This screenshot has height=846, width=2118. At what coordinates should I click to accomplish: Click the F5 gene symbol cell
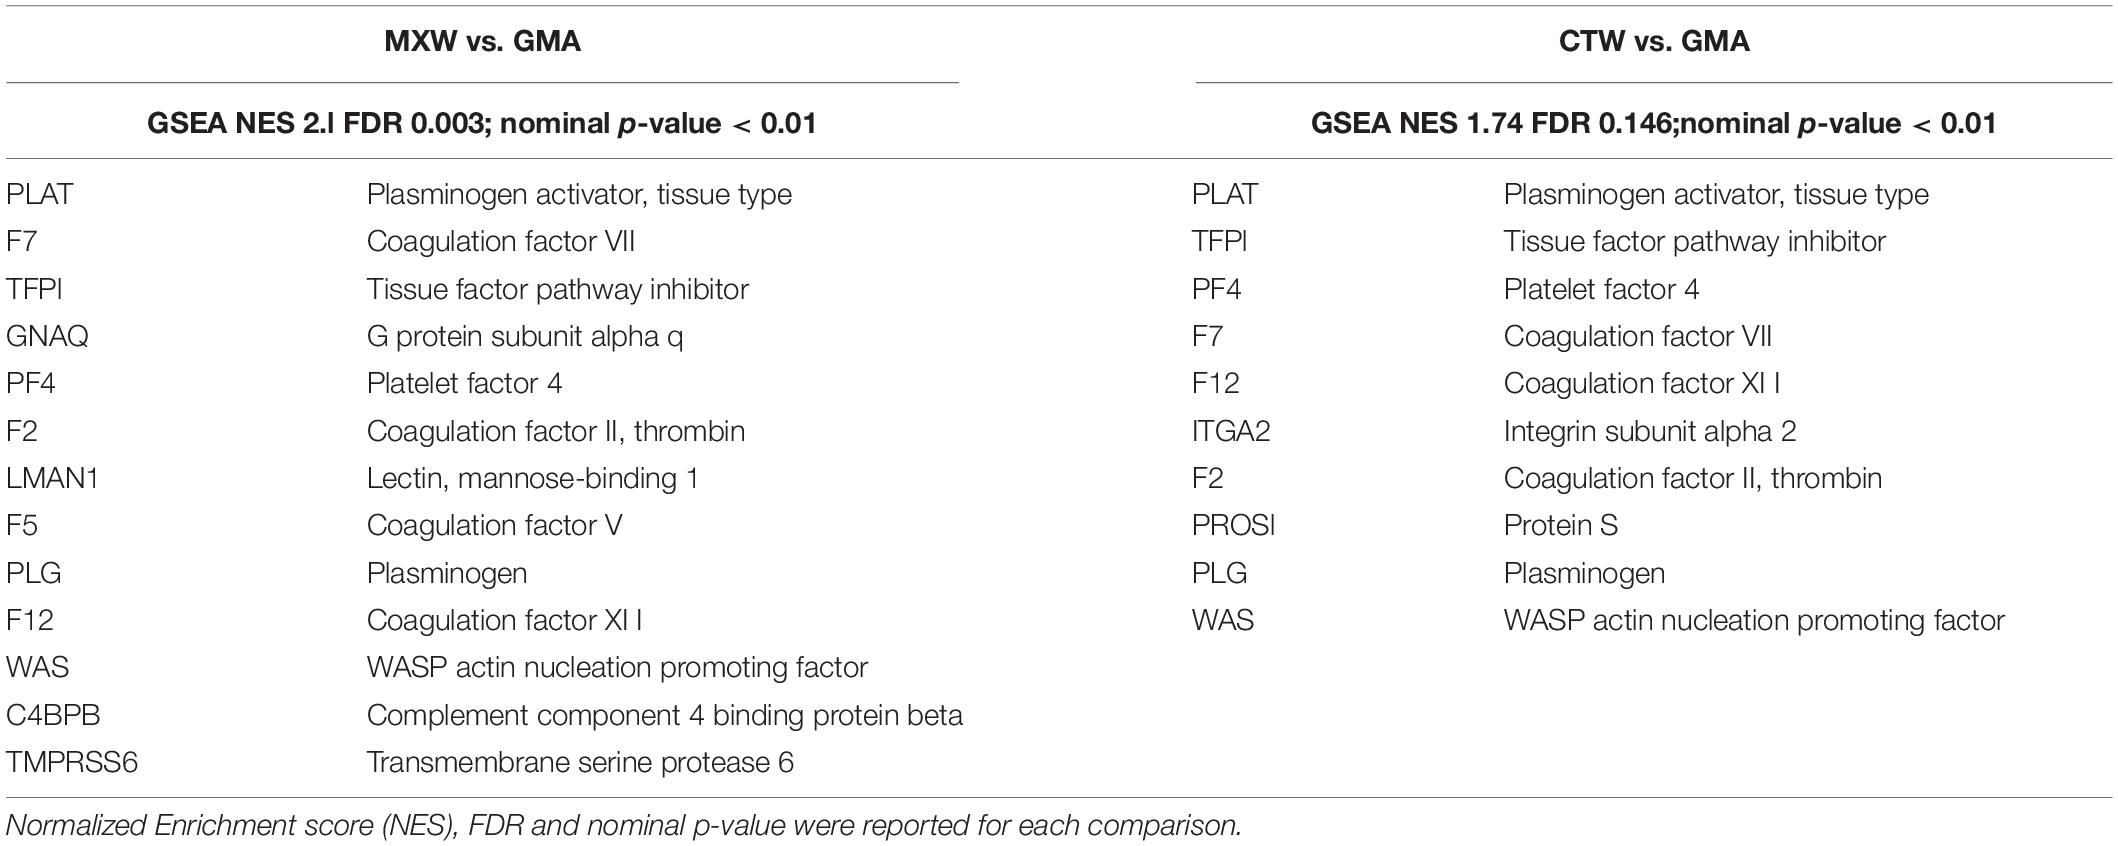click(x=22, y=525)
